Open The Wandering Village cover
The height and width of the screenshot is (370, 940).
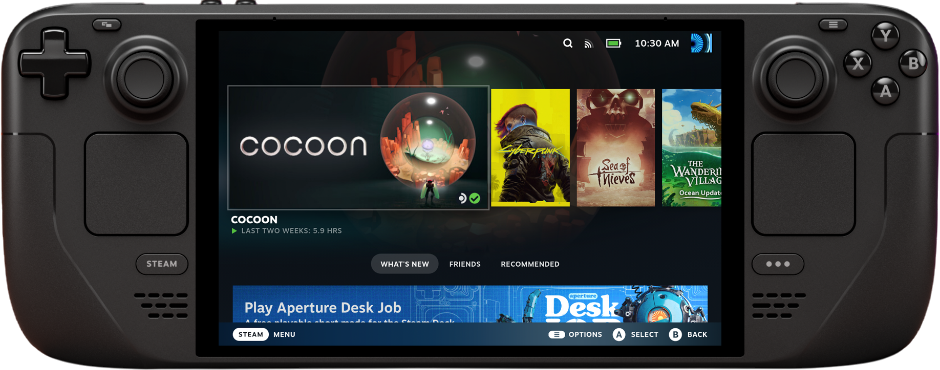tap(691, 148)
